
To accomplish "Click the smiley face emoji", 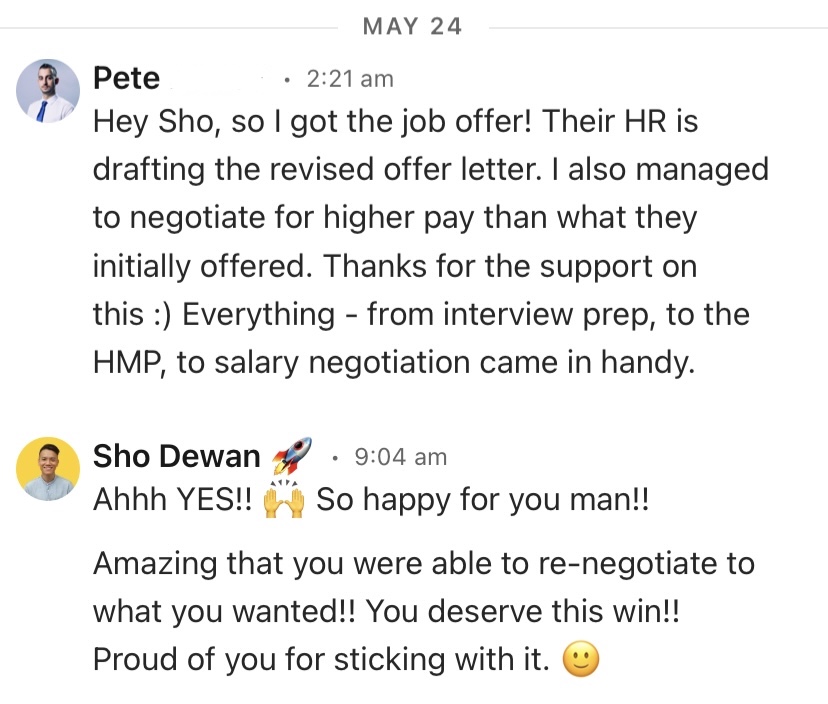I will pyautogui.click(x=581, y=660).
